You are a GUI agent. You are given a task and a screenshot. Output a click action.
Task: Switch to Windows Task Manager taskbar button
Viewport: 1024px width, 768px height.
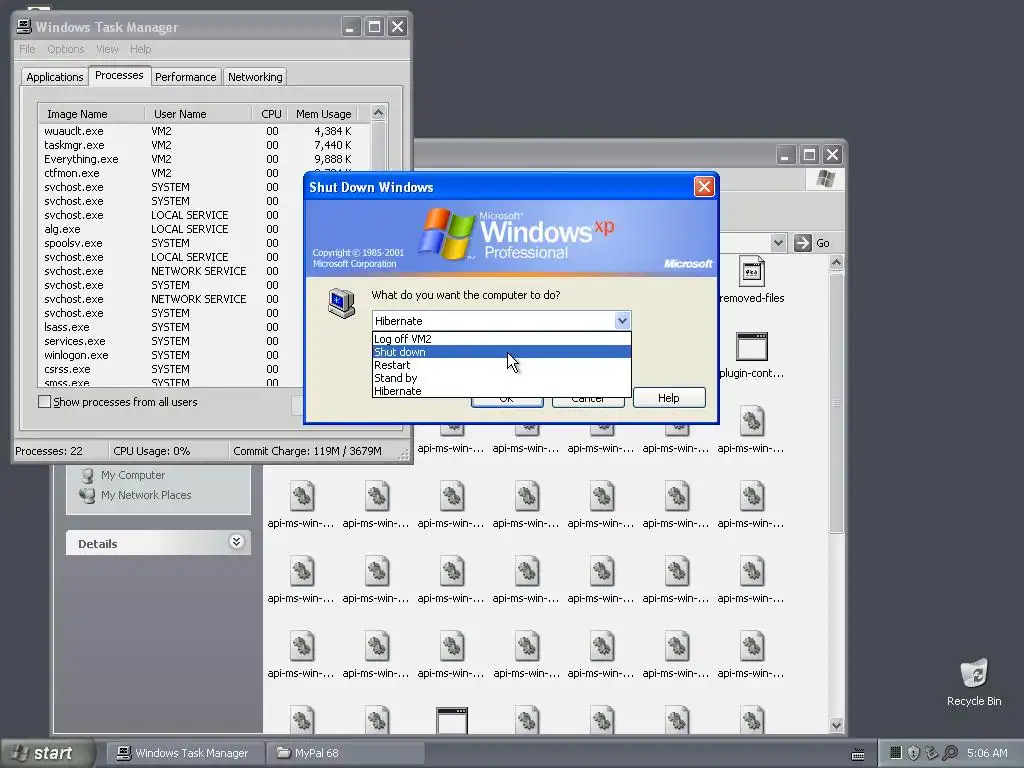185,753
